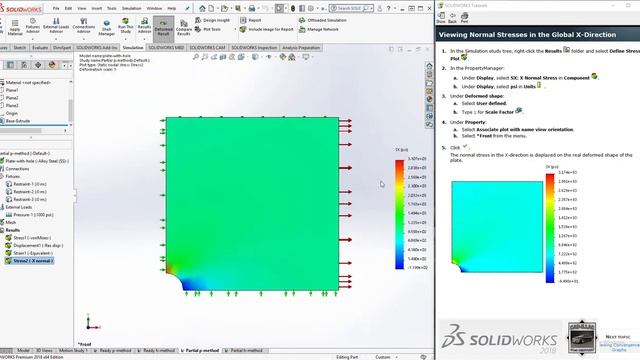
Task: Switch to the DimXpert tab
Action: tap(62, 48)
